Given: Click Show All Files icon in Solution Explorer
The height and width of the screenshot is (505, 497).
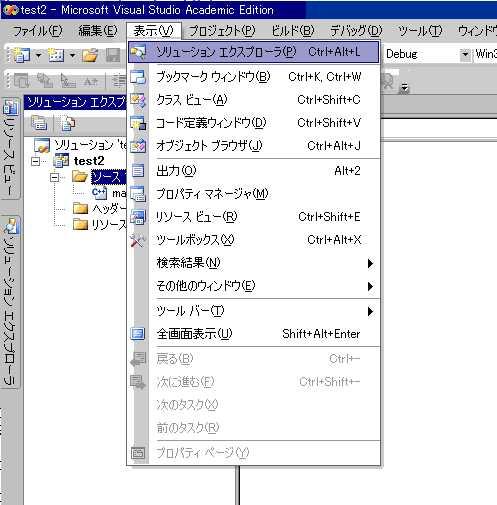Looking at the screenshot, I should coord(68,123).
